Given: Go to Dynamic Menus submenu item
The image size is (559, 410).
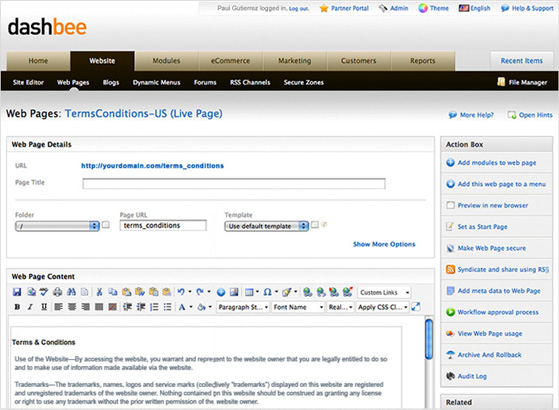Looking at the screenshot, I should [x=157, y=82].
